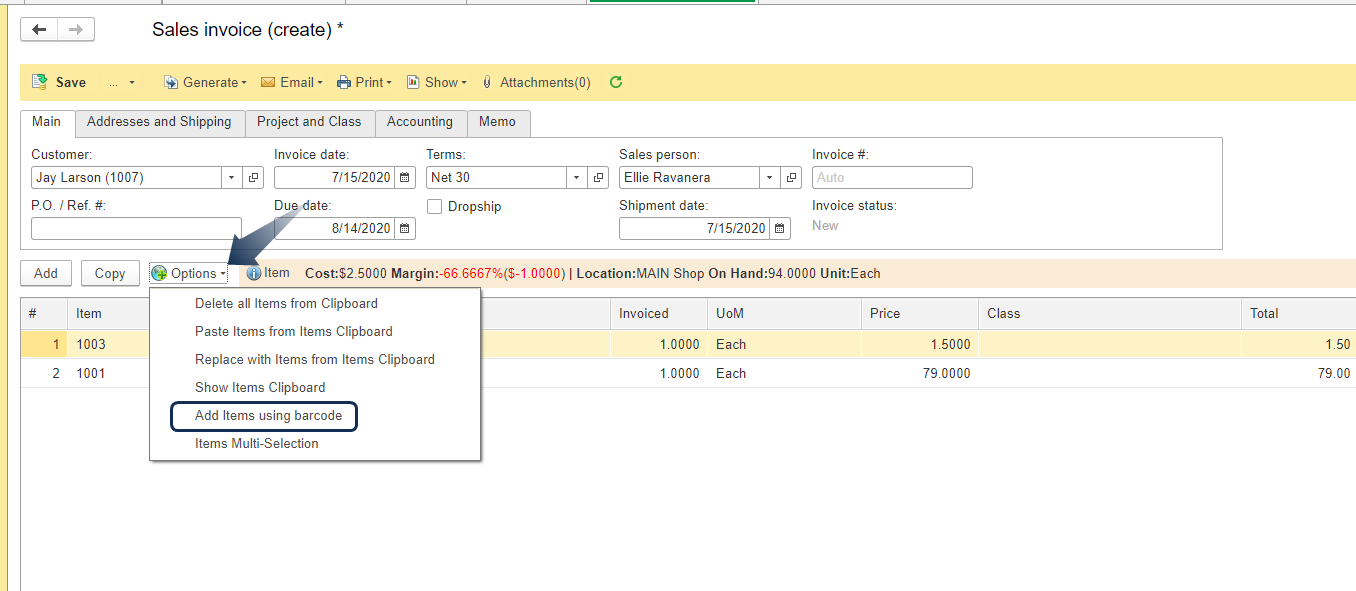The height and width of the screenshot is (591, 1356).
Task: Expand the Sales person dropdown arrow
Action: [x=769, y=178]
